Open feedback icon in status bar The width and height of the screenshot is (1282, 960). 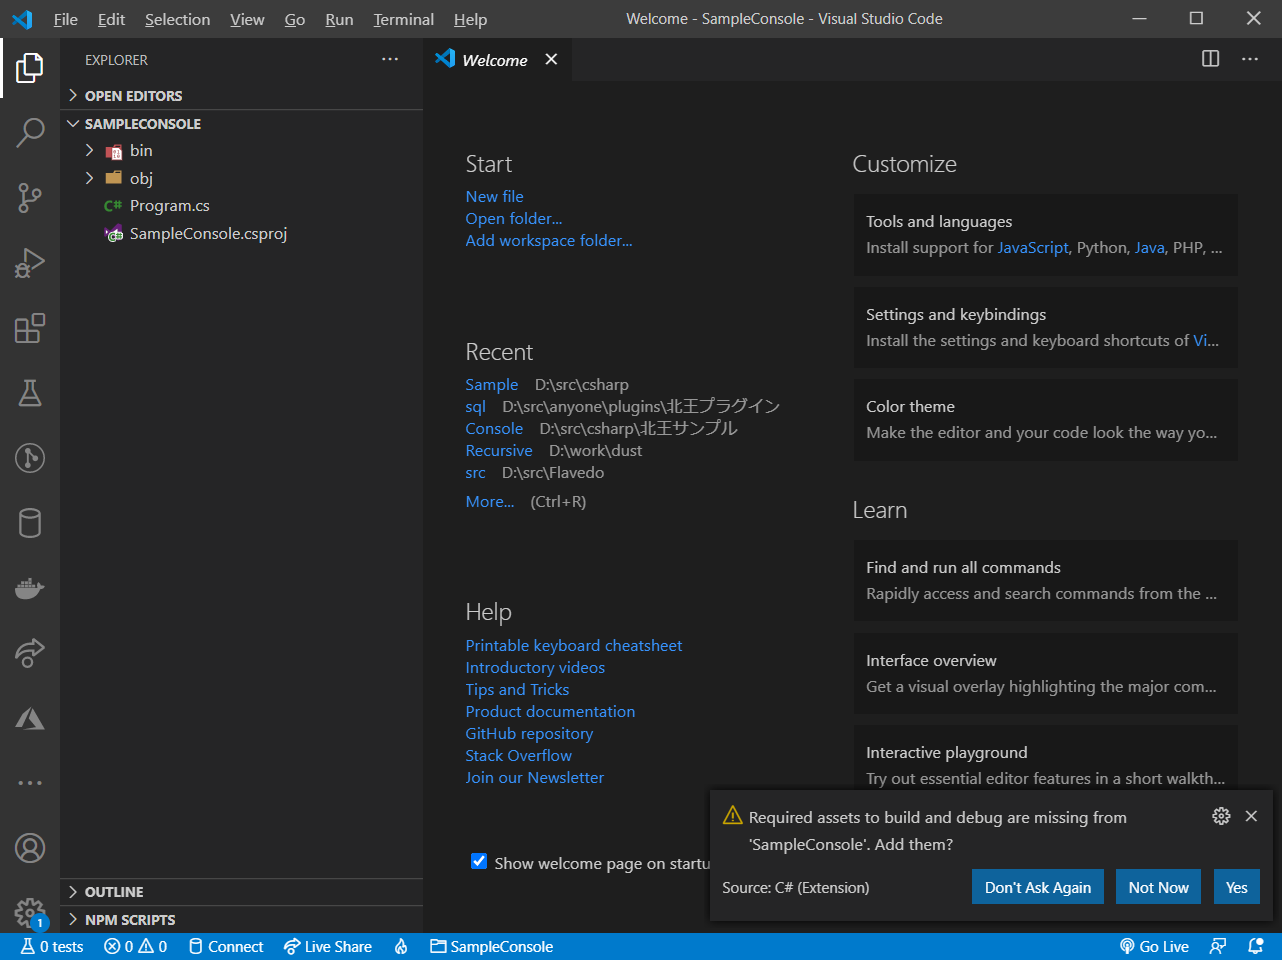tap(1218, 946)
